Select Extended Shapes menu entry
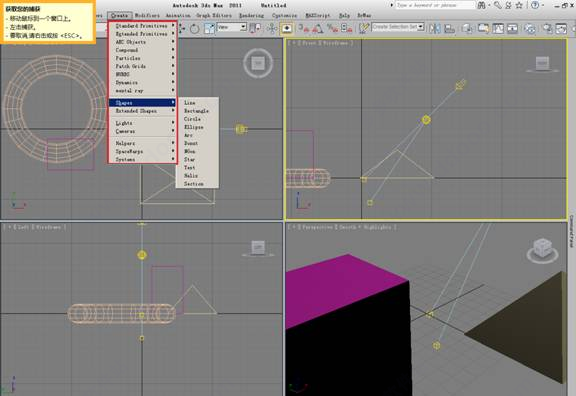 (143, 111)
